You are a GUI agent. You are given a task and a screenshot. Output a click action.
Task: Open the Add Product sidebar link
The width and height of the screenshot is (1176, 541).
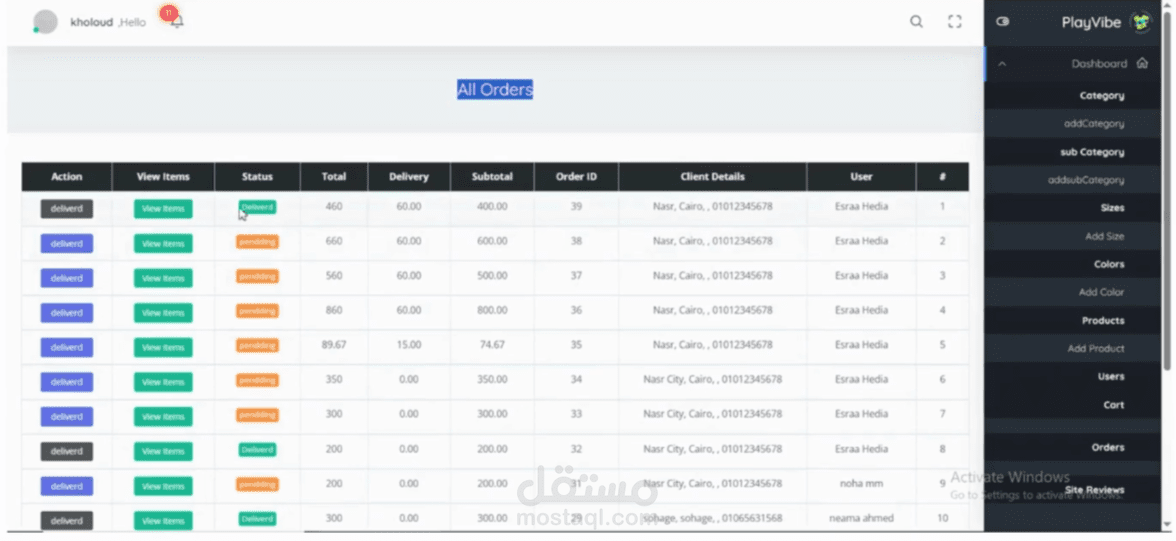1096,348
